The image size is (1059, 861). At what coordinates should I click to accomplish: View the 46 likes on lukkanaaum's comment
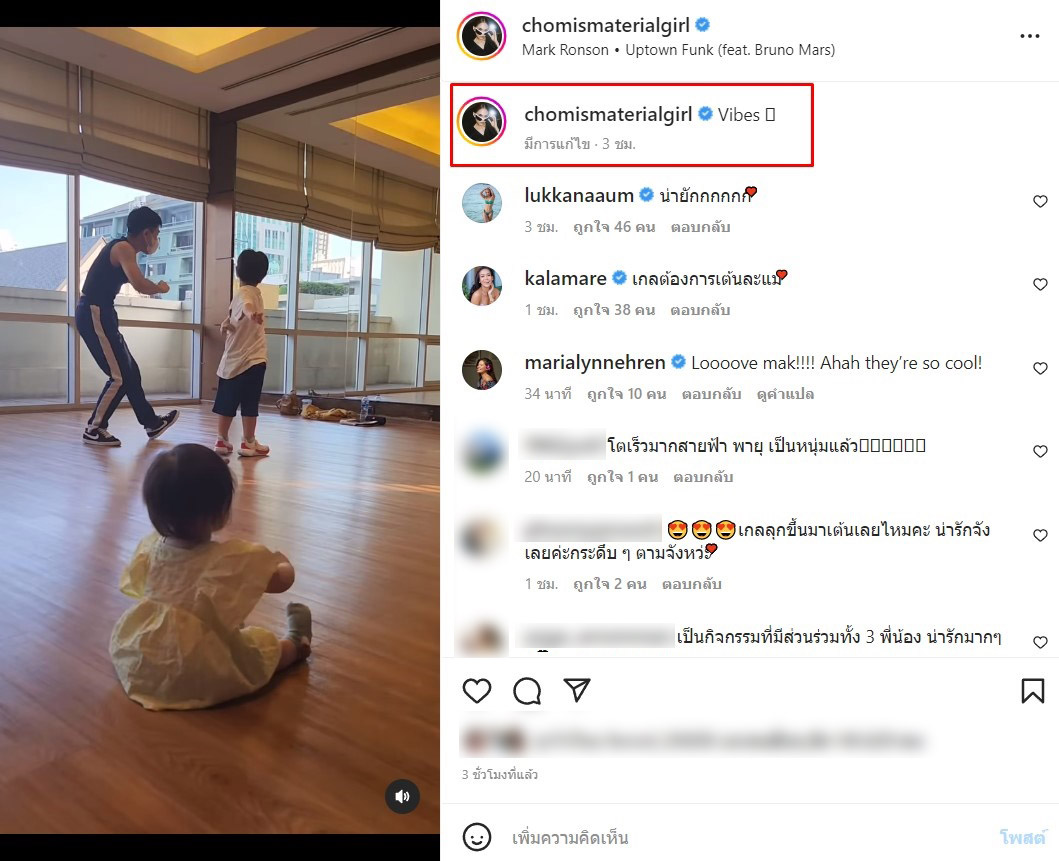click(614, 227)
